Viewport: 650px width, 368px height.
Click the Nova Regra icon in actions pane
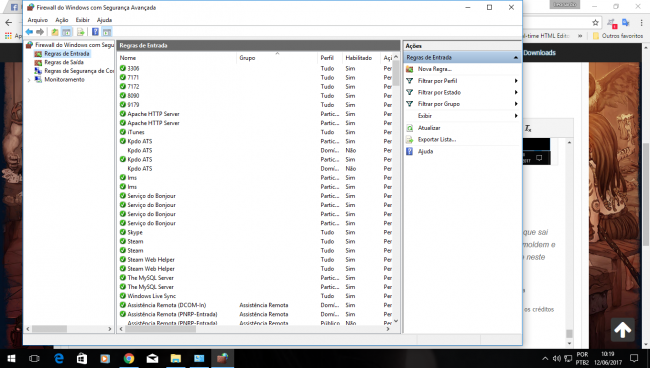tap(410, 69)
